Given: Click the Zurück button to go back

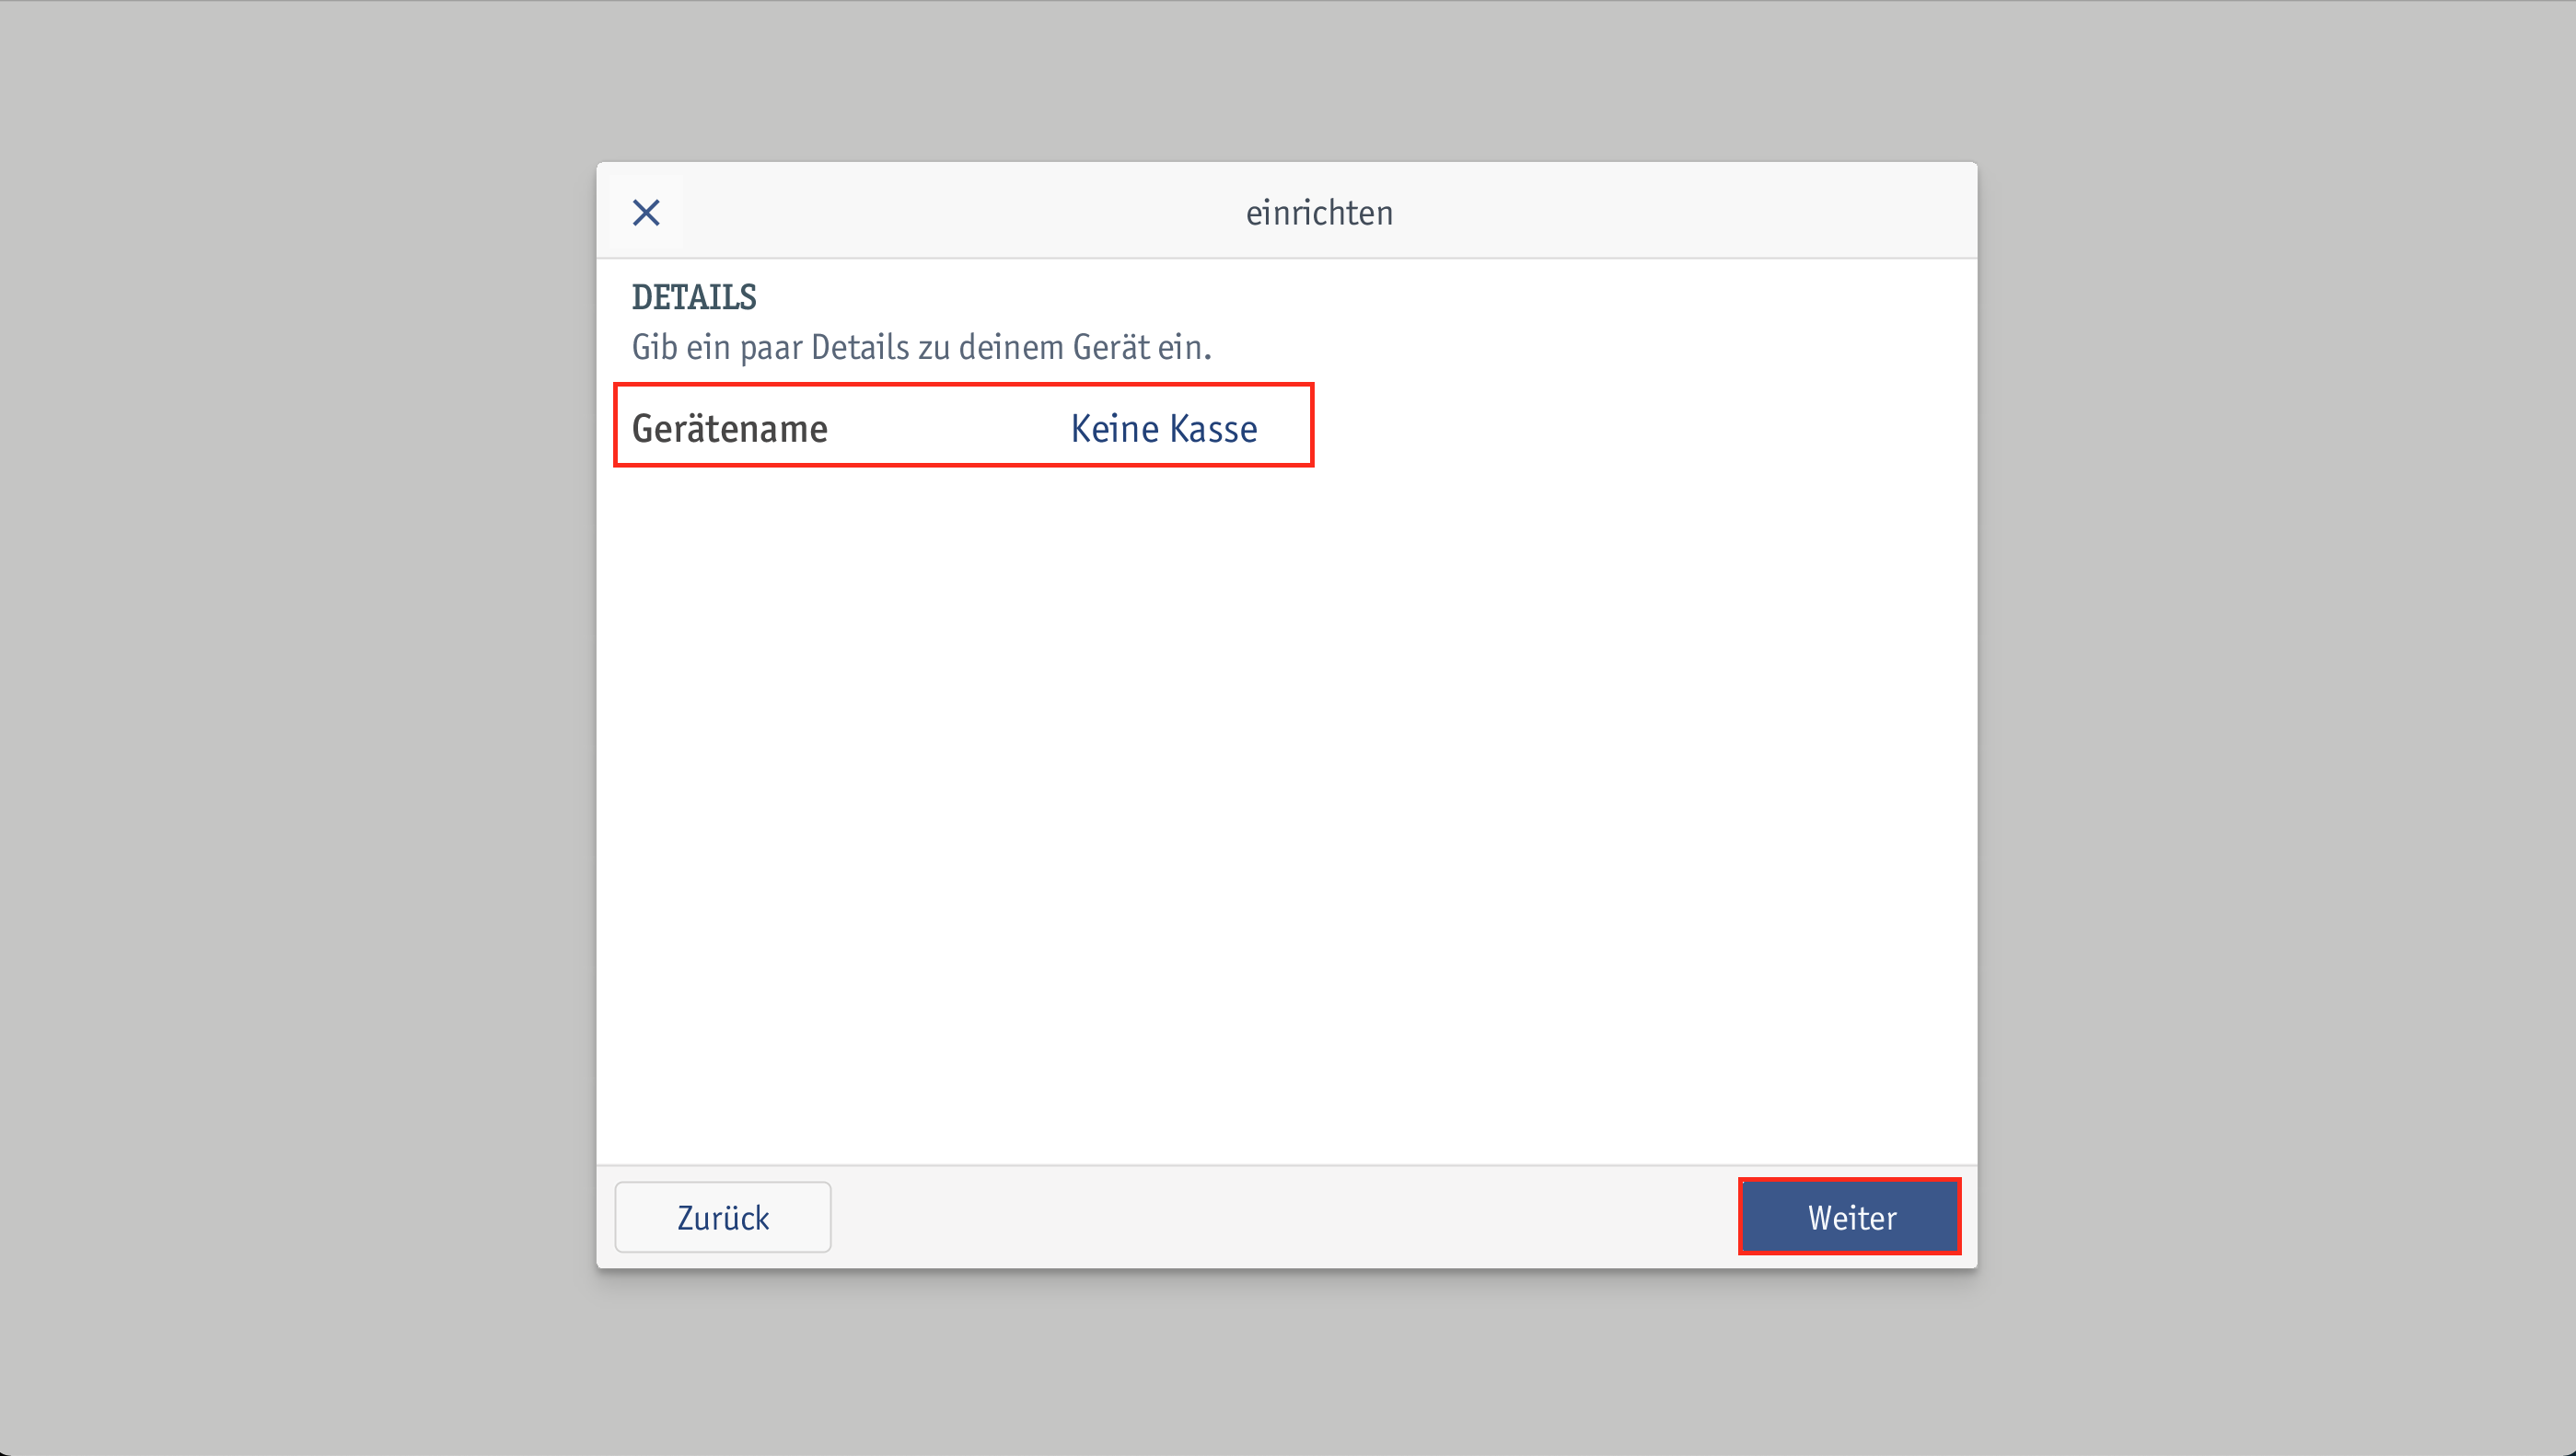Looking at the screenshot, I should [x=722, y=1217].
